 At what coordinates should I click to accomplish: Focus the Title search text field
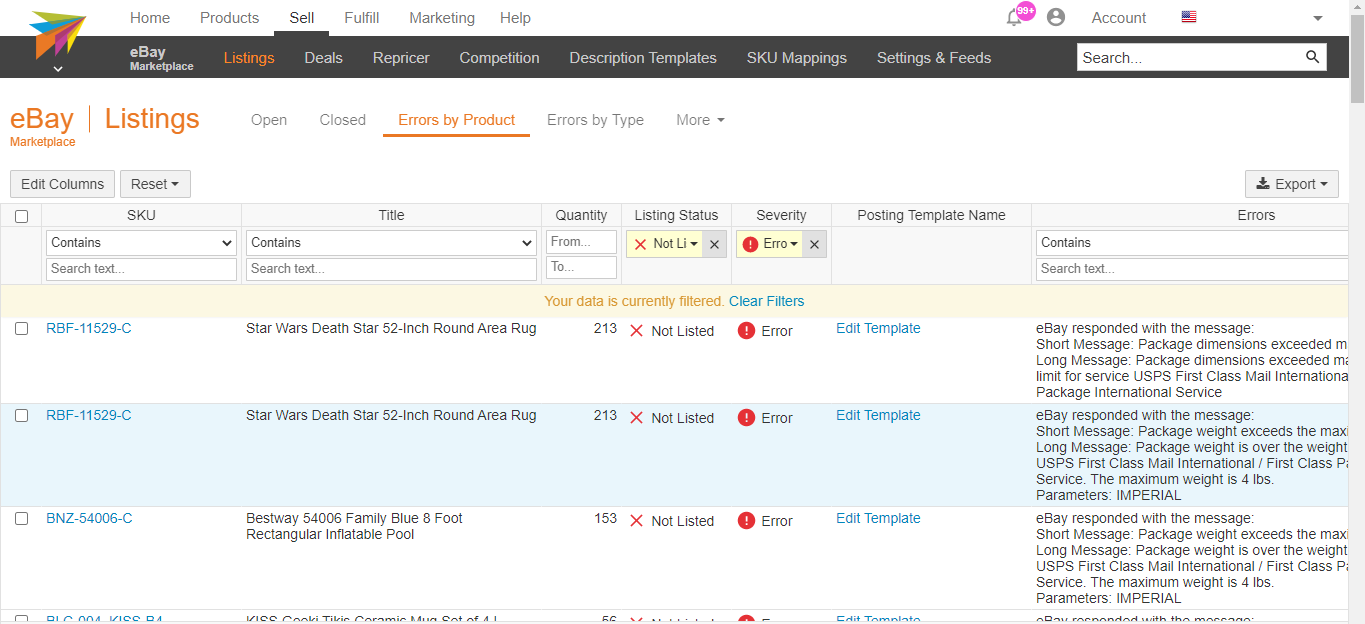point(391,268)
